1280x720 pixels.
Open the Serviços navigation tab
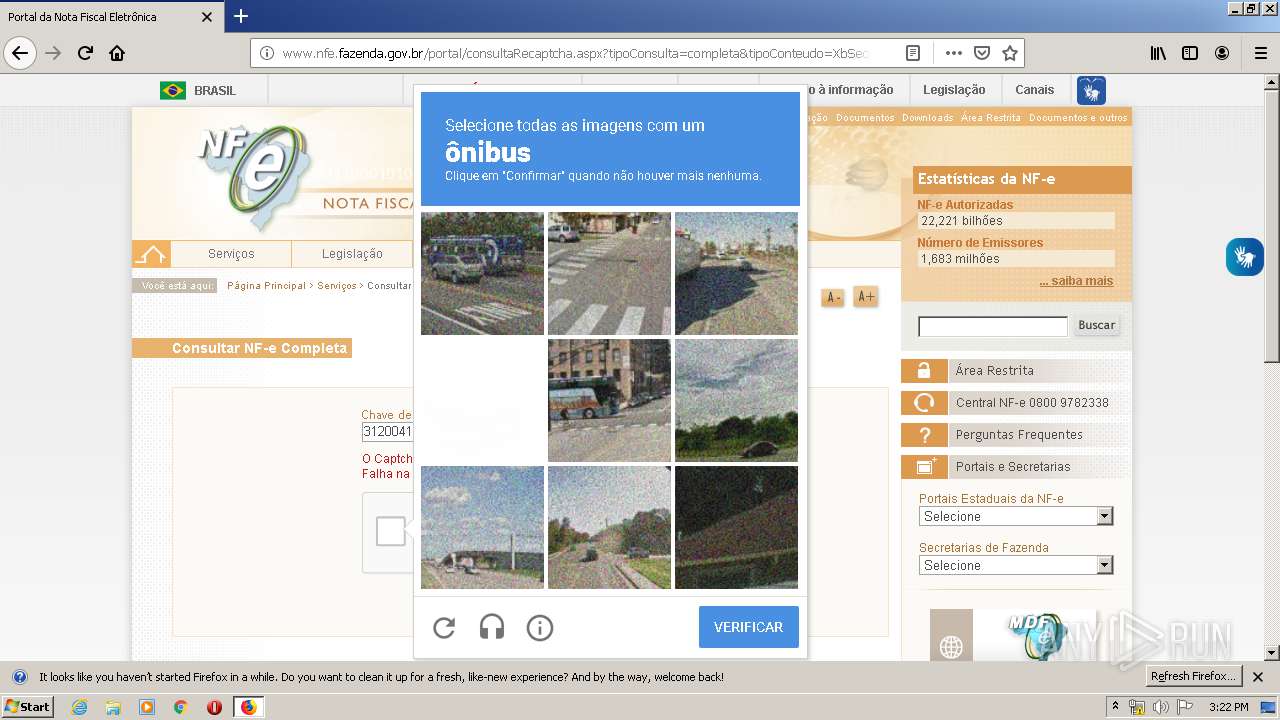(x=231, y=254)
